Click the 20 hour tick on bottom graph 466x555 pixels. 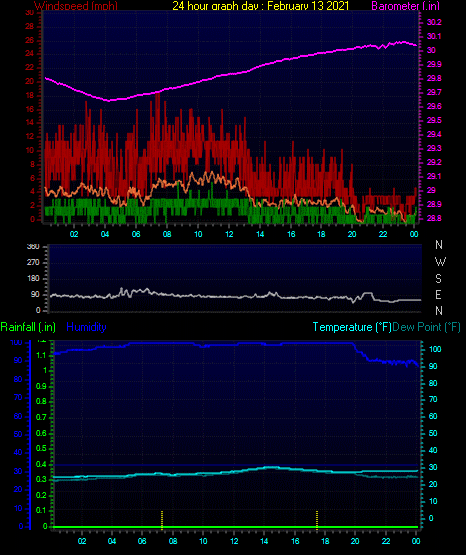pos(355,541)
